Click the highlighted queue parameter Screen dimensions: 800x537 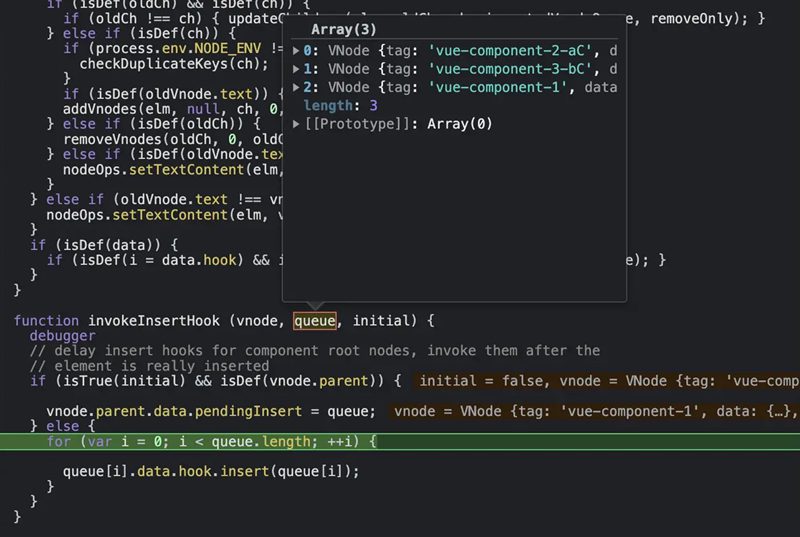[314, 321]
